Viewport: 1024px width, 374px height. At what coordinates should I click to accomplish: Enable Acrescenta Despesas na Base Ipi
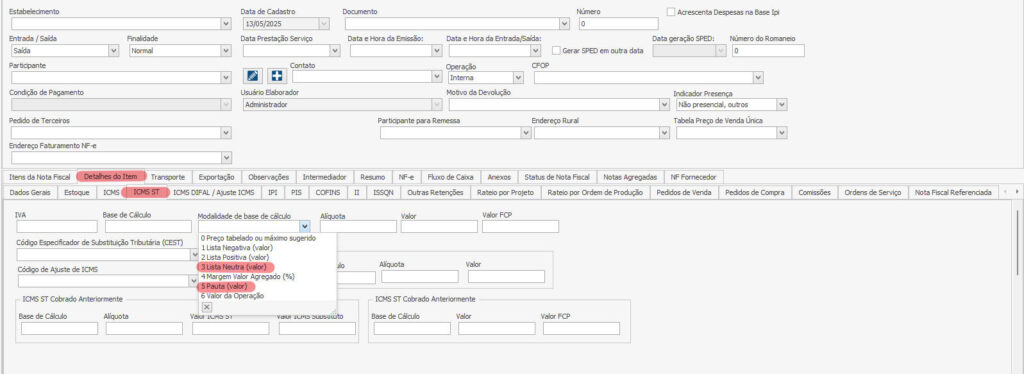671,12
